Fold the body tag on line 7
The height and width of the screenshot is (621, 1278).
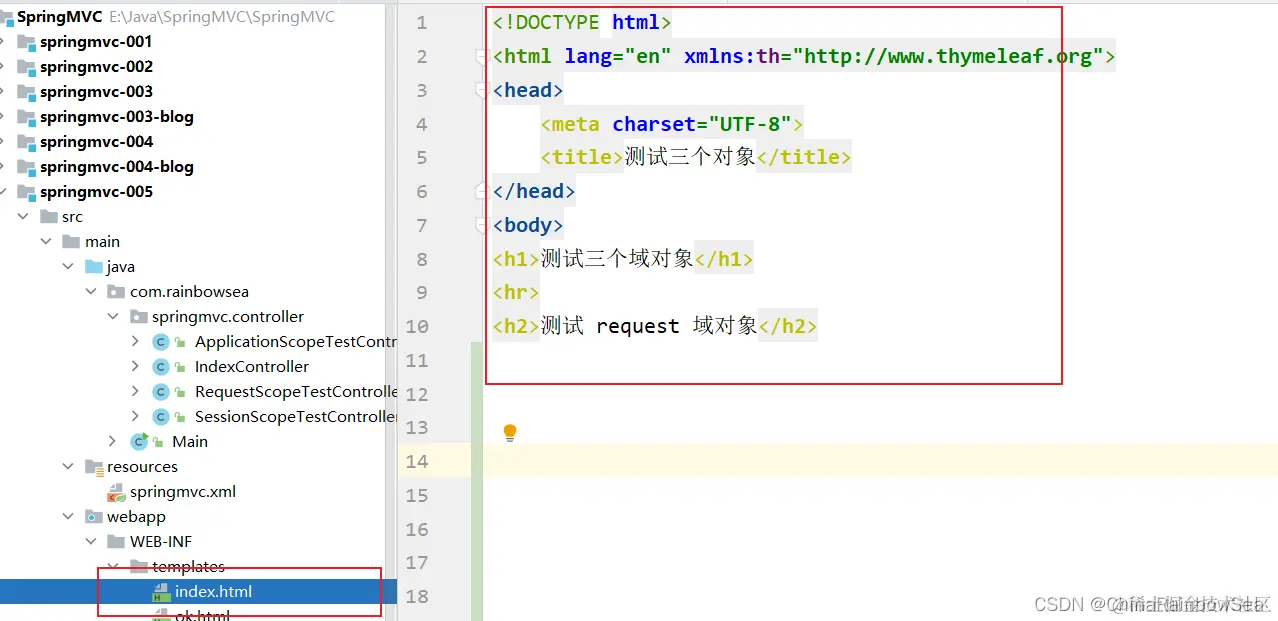(x=484, y=226)
